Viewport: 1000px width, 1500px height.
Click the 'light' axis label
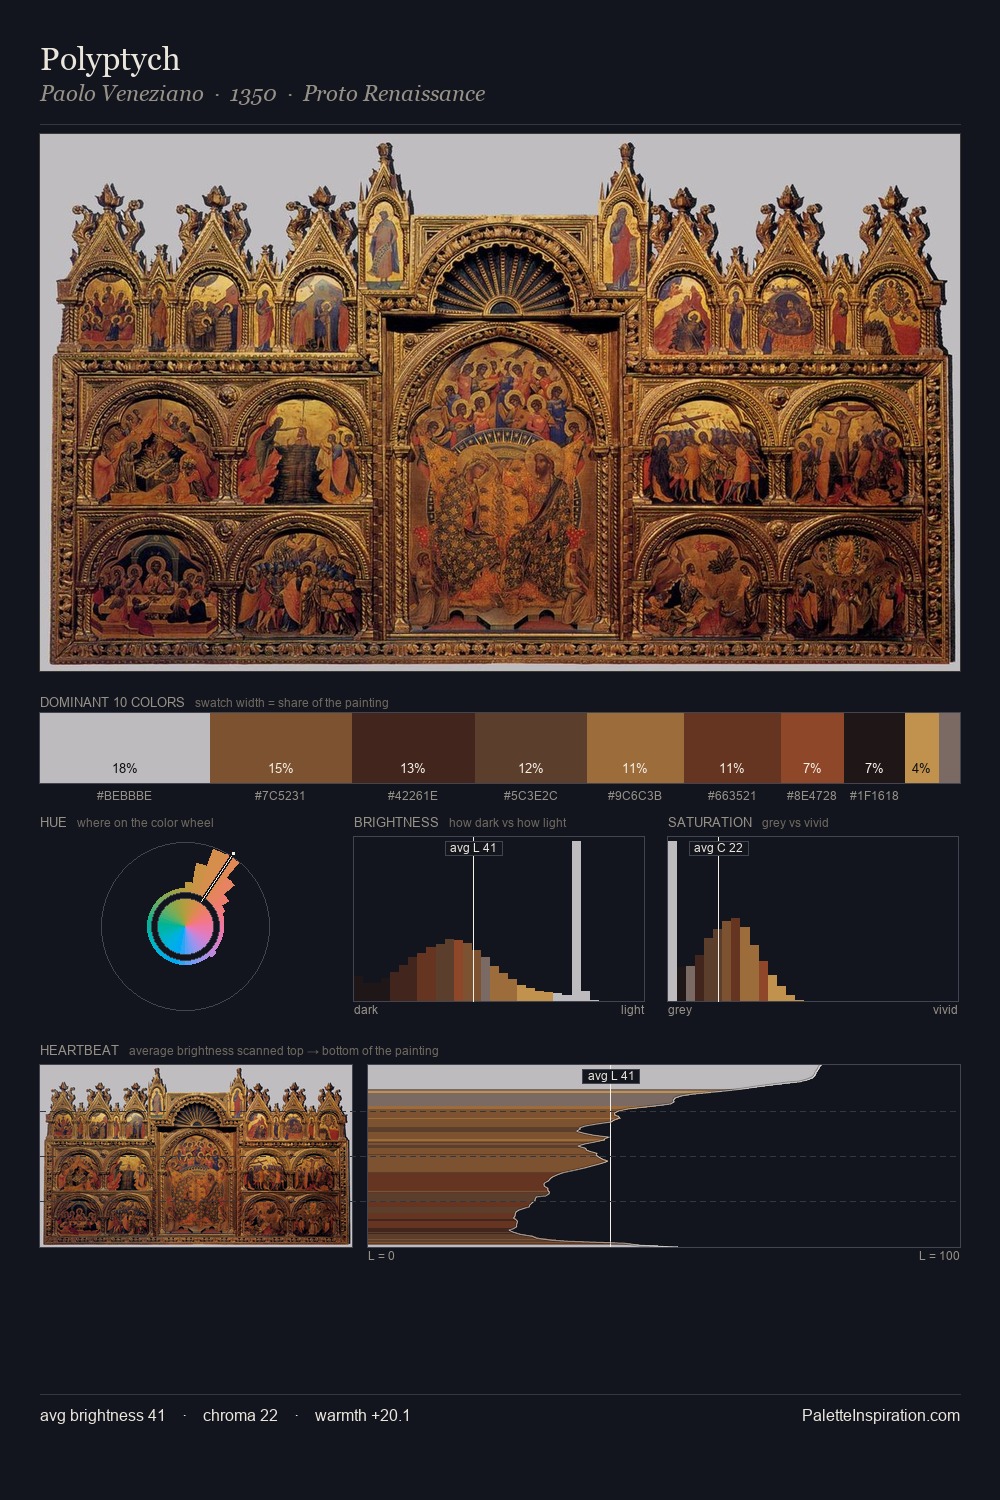632,1010
